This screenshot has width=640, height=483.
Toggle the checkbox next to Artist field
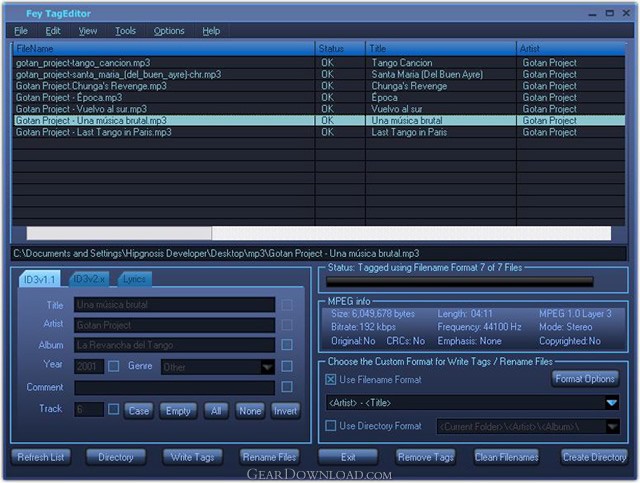[x=287, y=325]
